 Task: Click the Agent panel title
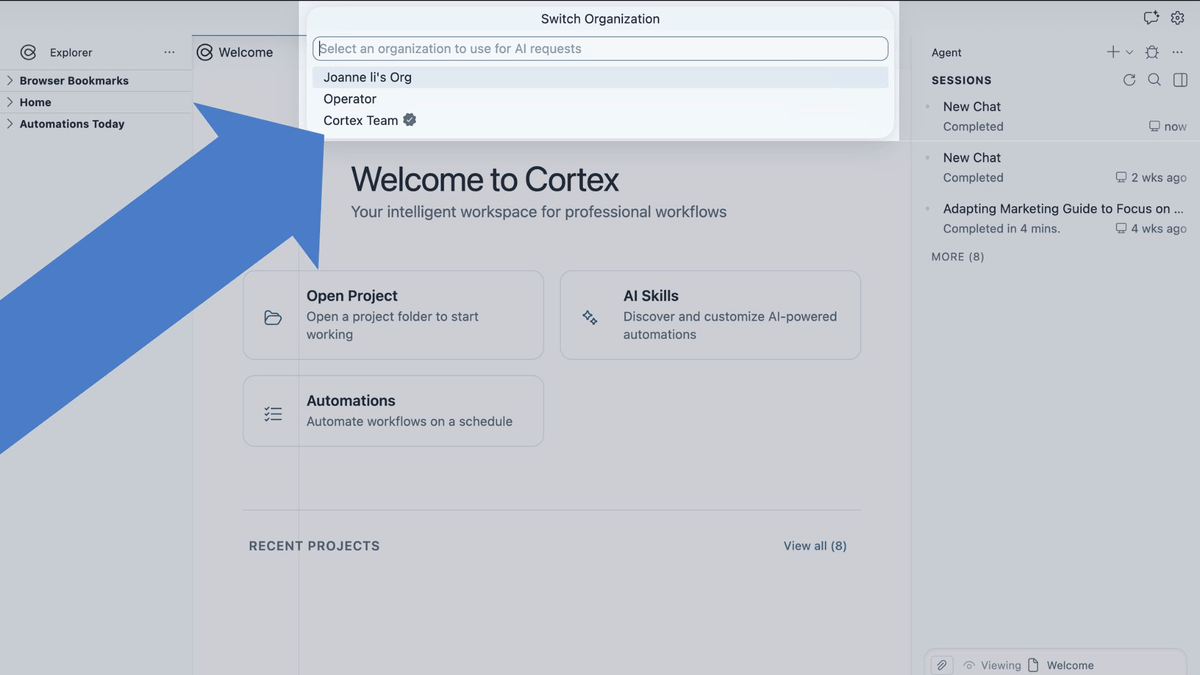946,53
